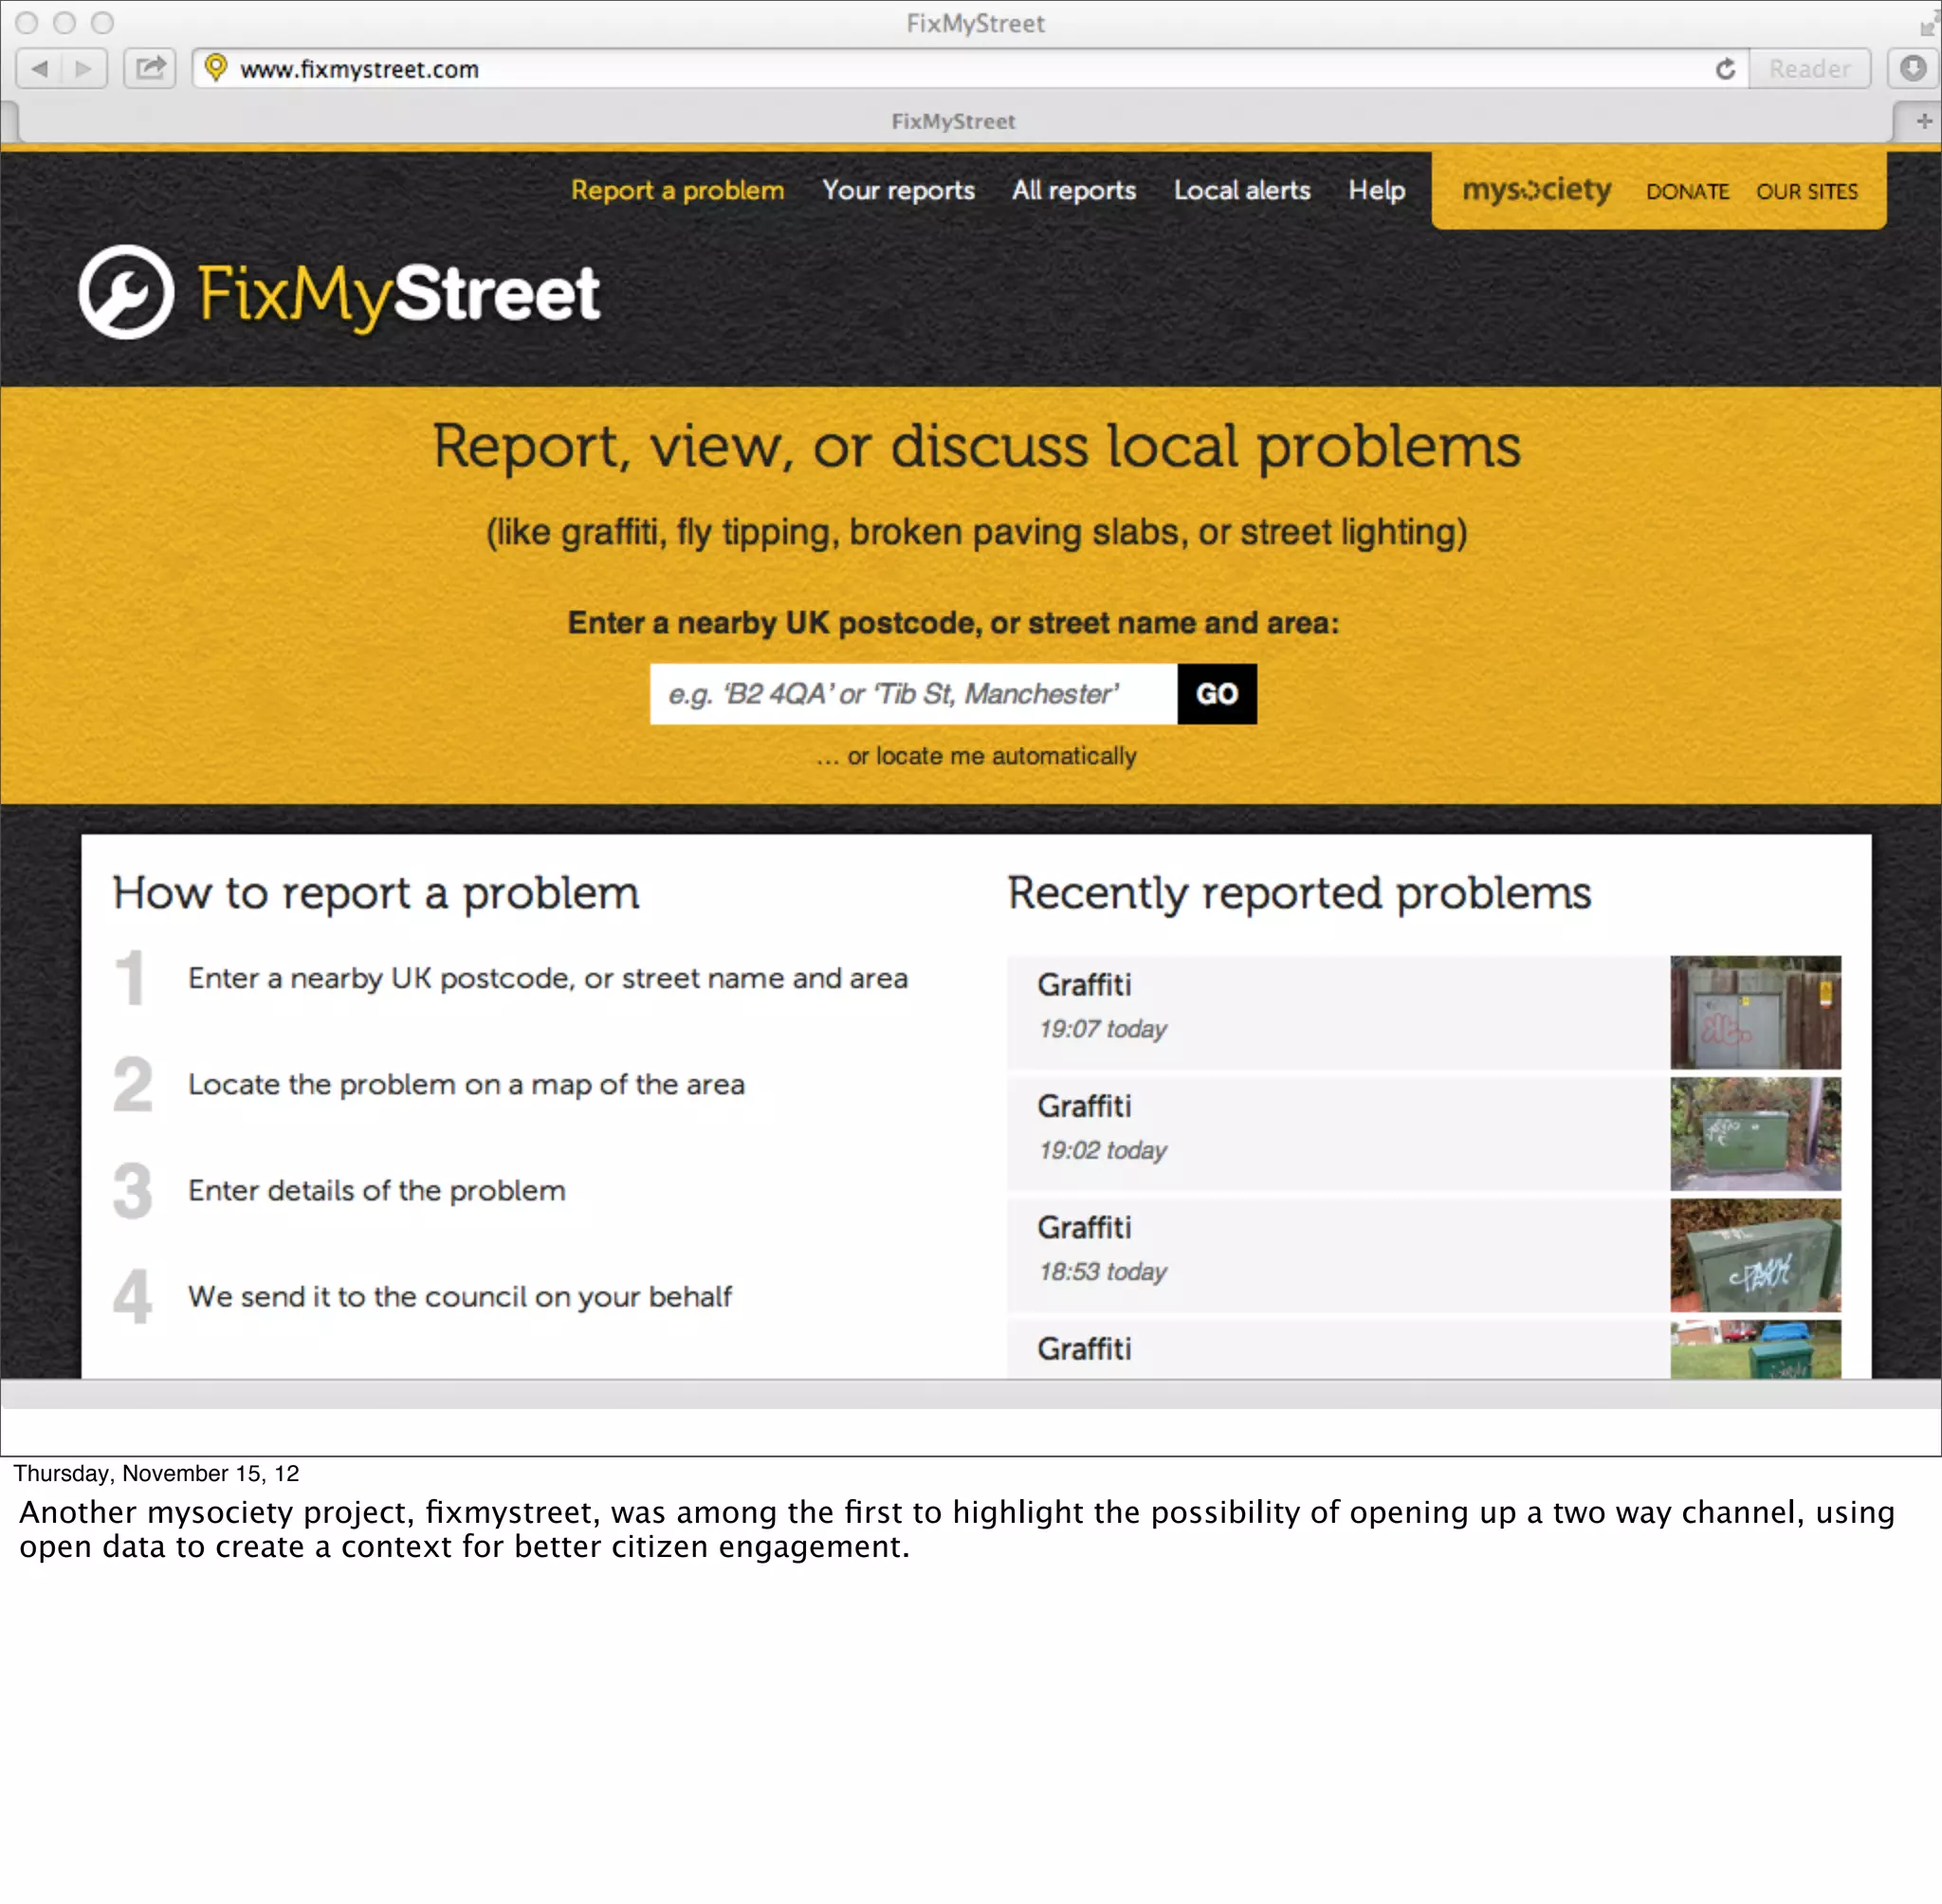
Task: Click the Recently reported problems heading
Action: pyautogui.click(x=1299, y=893)
